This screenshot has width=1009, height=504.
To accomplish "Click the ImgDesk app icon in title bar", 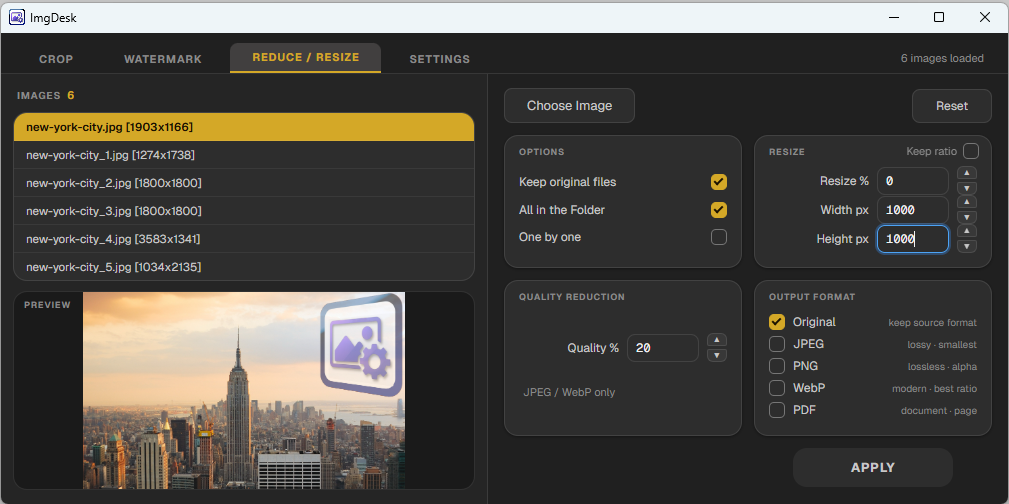I will (17, 17).
